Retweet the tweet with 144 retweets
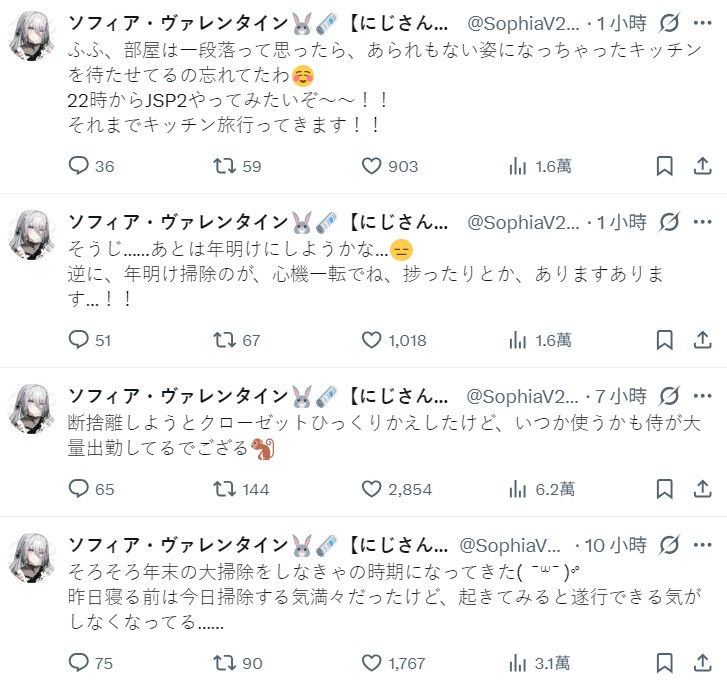This screenshot has height=683, width=727. point(226,489)
